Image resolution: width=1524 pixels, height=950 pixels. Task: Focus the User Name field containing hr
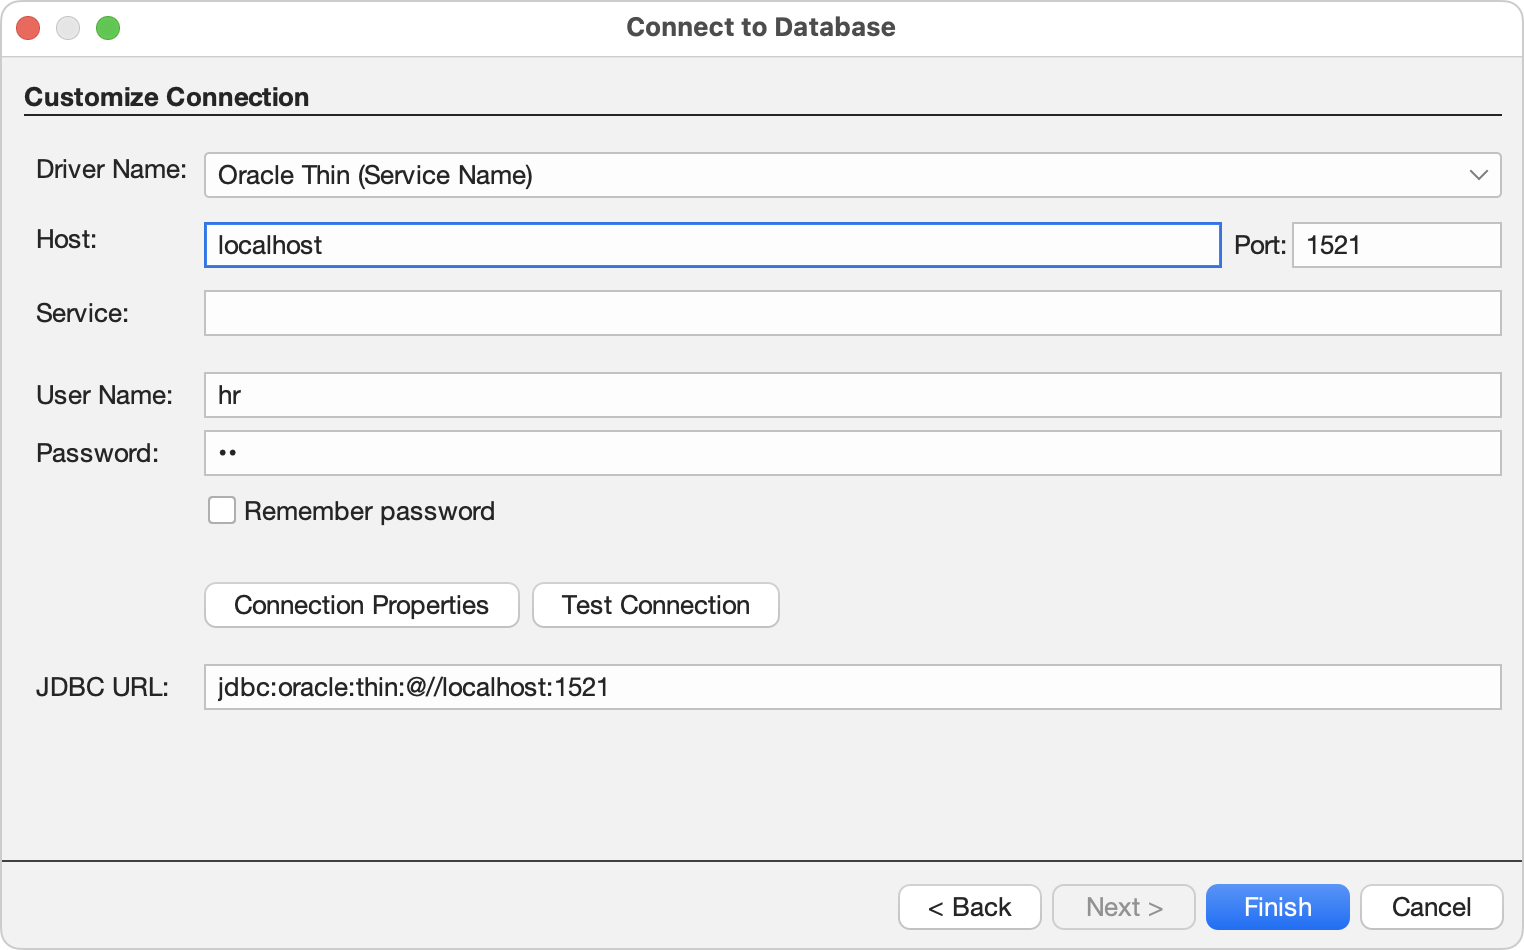pos(850,394)
